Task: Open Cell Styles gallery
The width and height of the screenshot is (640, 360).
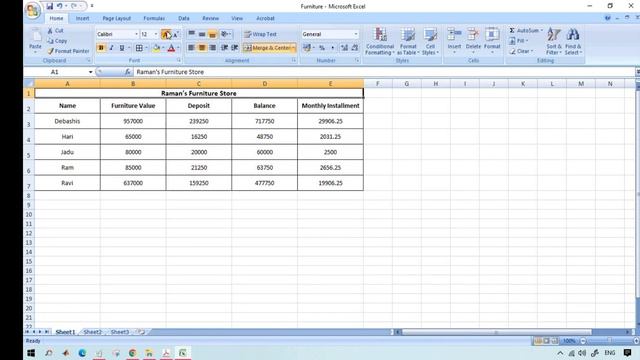Action: 430,41
